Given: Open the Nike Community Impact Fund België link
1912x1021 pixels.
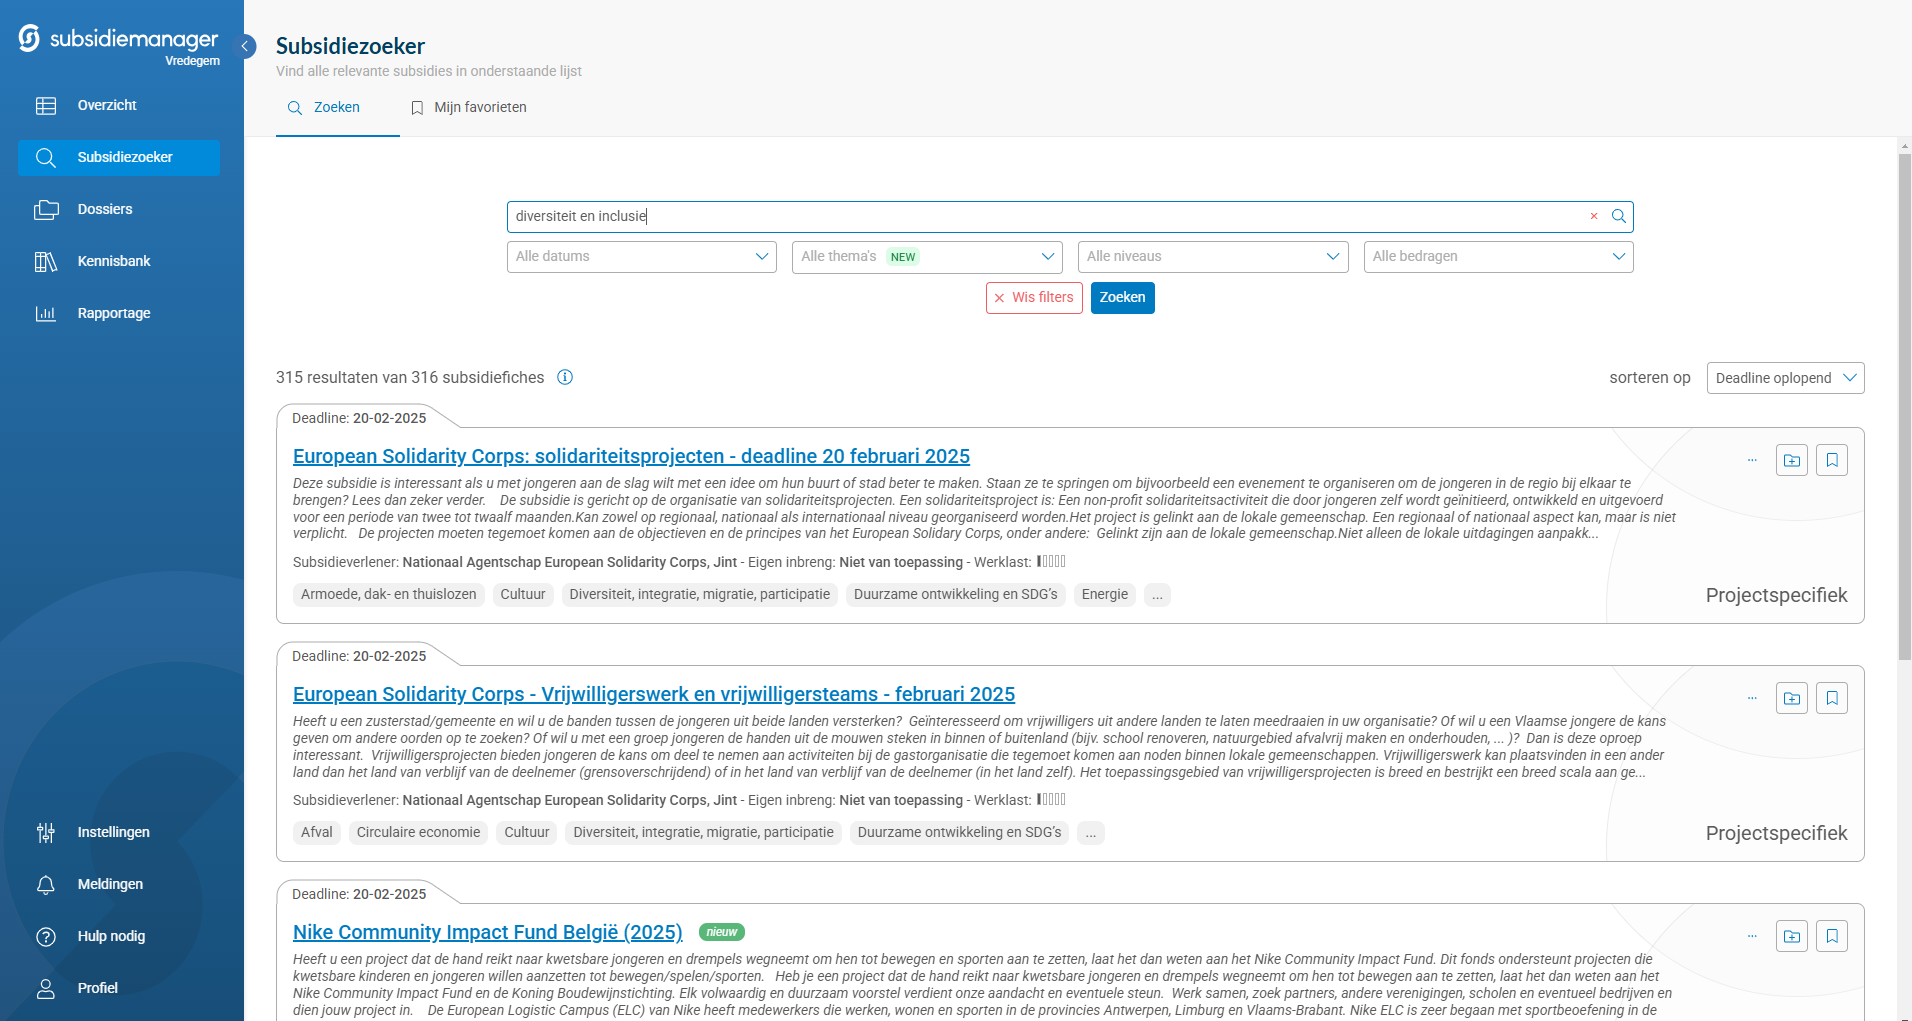Looking at the screenshot, I should [x=487, y=932].
